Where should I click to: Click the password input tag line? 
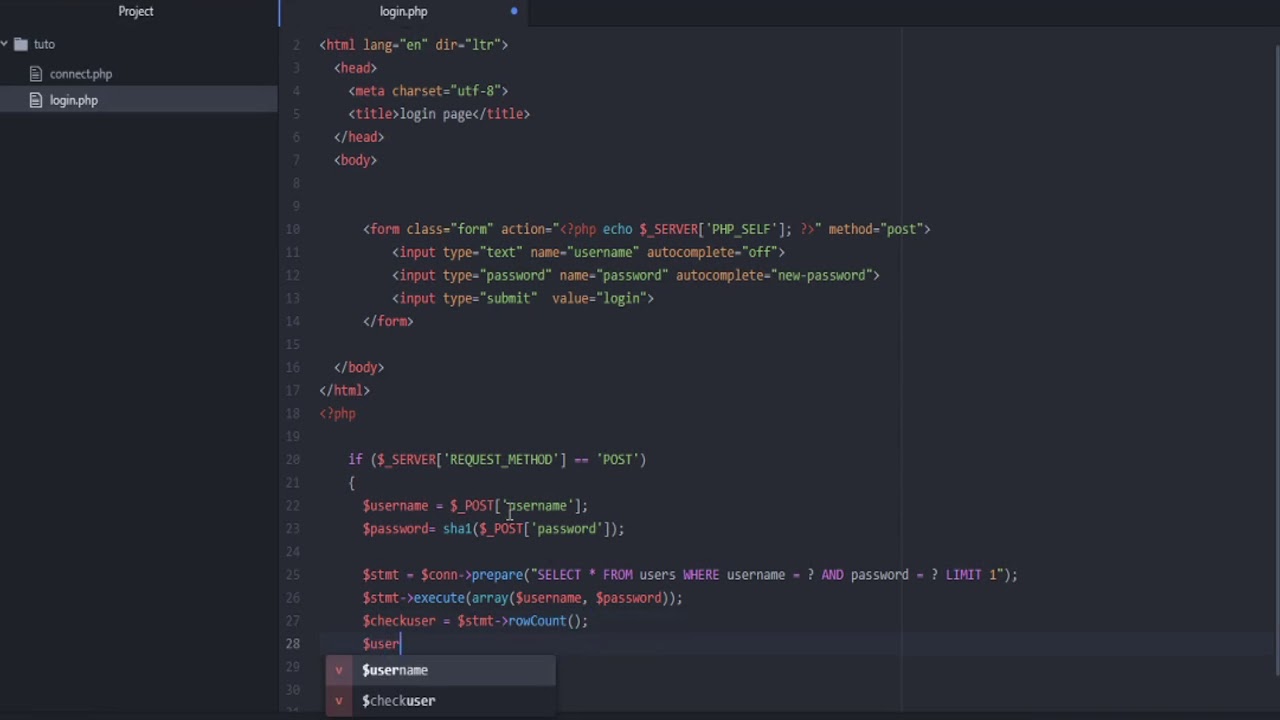pyautogui.click(x=635, y=275)
